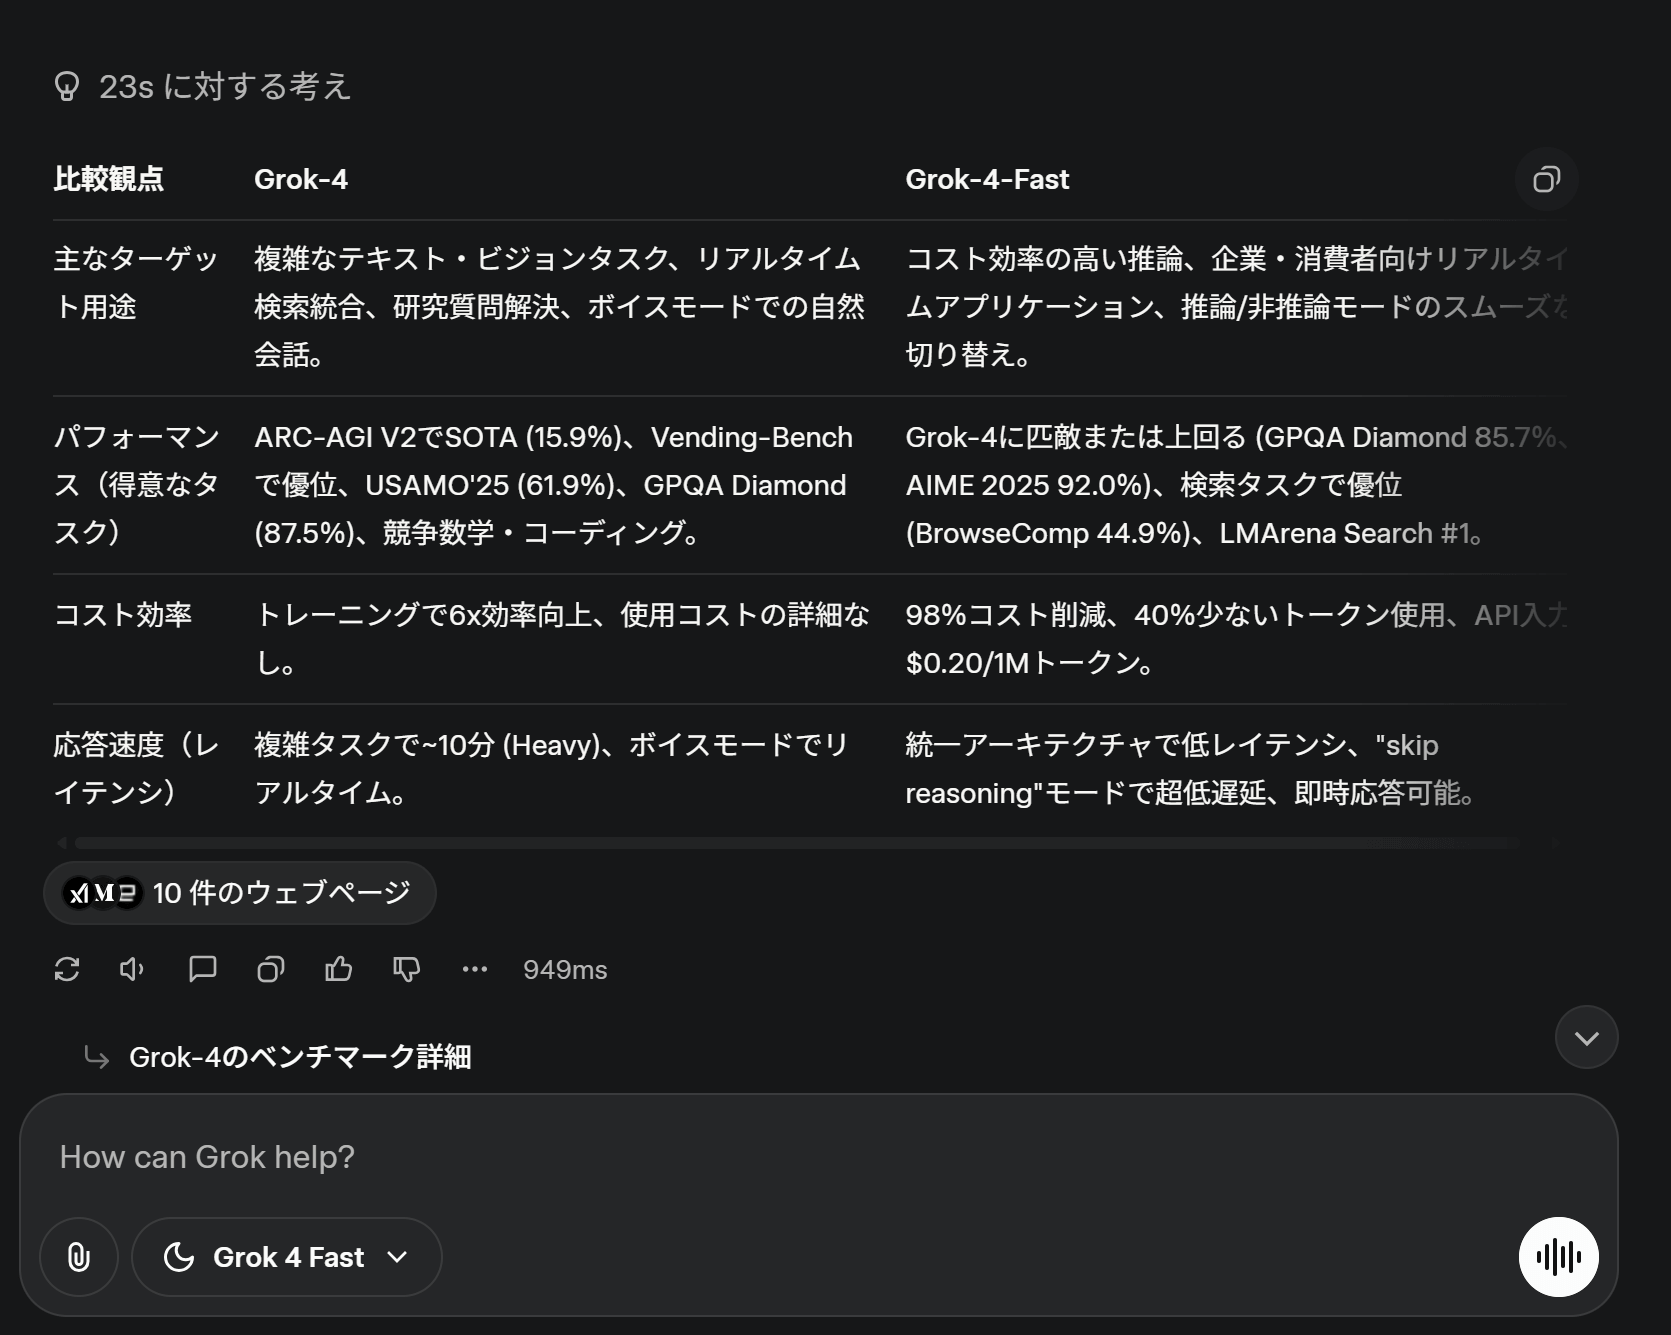The image size is (1671, 1335).
Task: Start voice mode with the waveform button
Action: coord(1557,1257)
